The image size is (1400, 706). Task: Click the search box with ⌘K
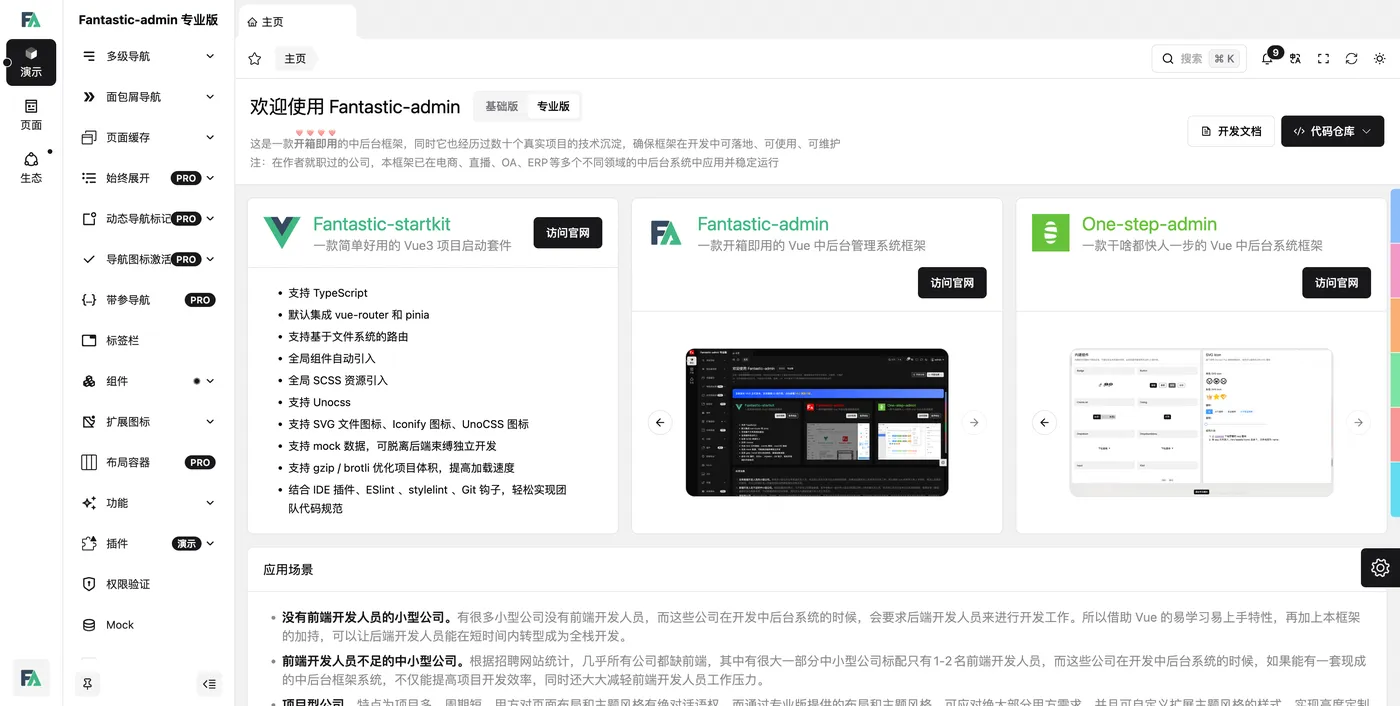(x=1198, y=59)
